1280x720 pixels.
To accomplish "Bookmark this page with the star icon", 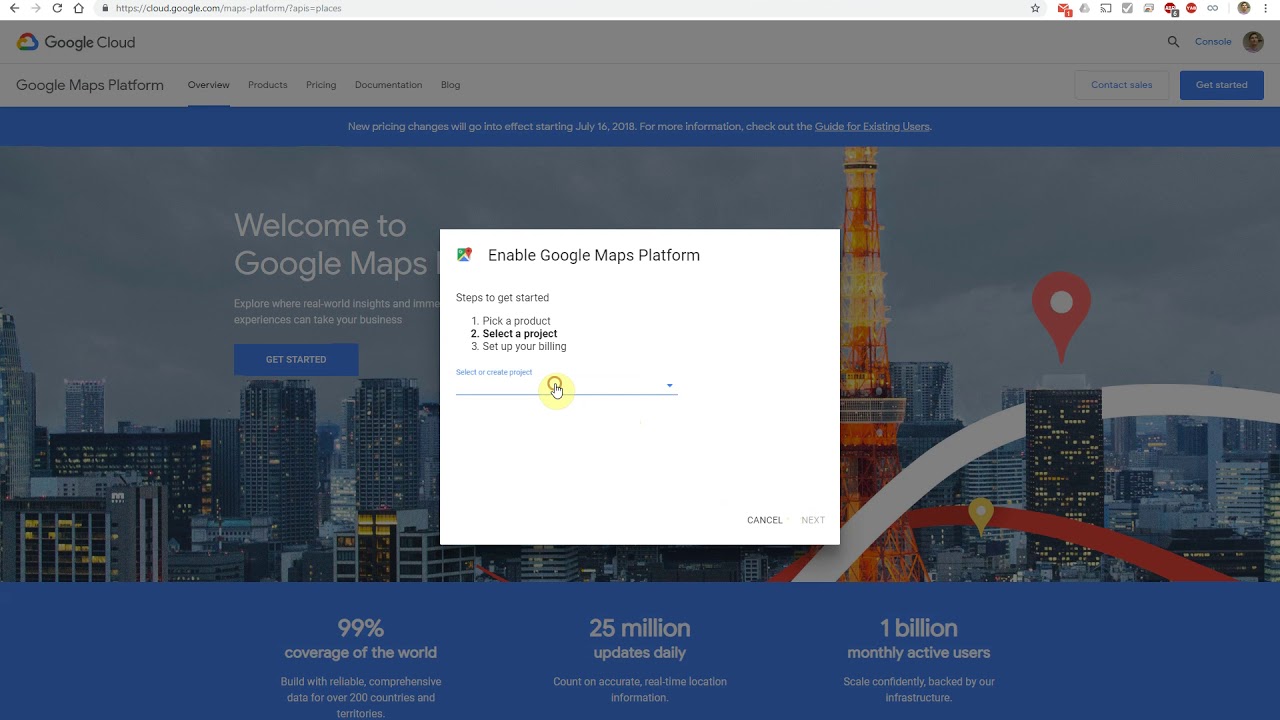I will coord(1035,8).
